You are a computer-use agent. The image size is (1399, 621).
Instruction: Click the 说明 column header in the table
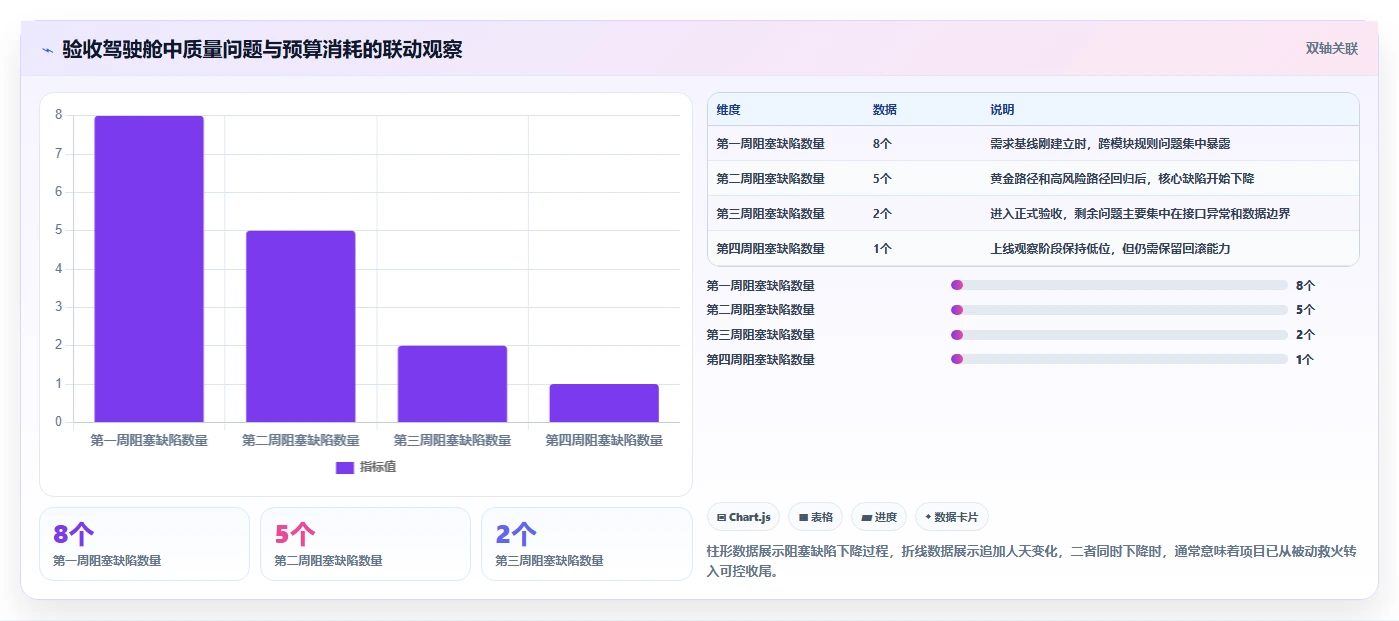[1002, 110]
